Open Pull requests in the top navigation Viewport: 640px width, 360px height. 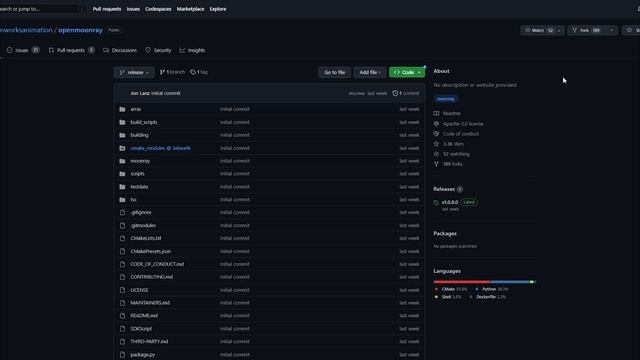pyautogui.click(x=107, y=9)
